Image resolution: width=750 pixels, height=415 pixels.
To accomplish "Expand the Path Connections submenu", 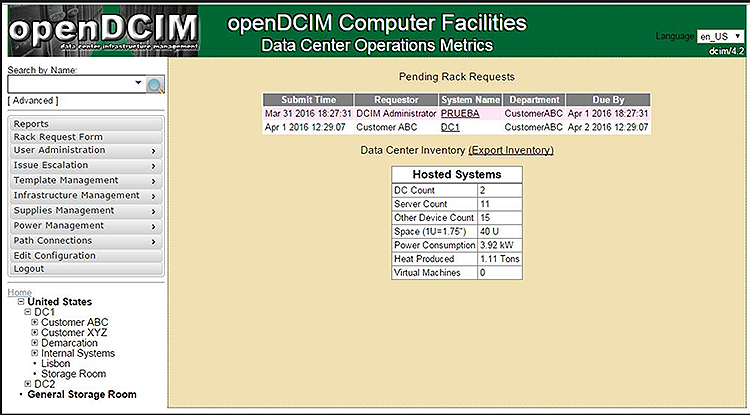I will click(x=86, y=240).
